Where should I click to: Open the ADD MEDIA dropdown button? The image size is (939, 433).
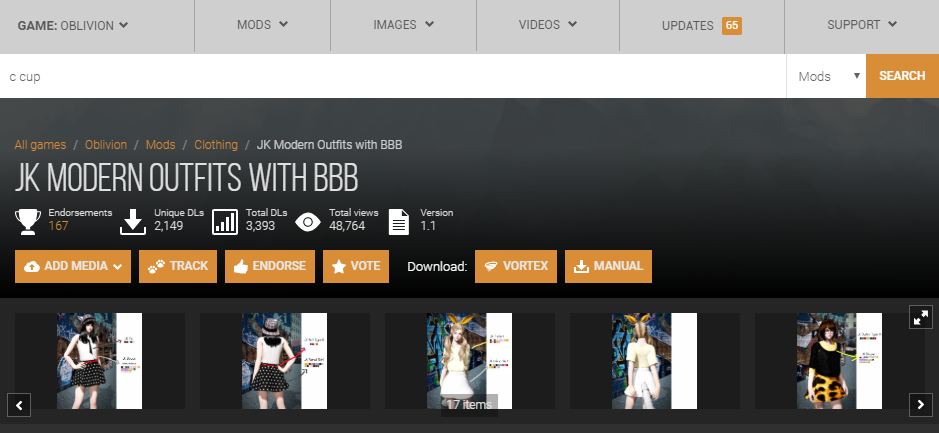(x=73, y=267)
